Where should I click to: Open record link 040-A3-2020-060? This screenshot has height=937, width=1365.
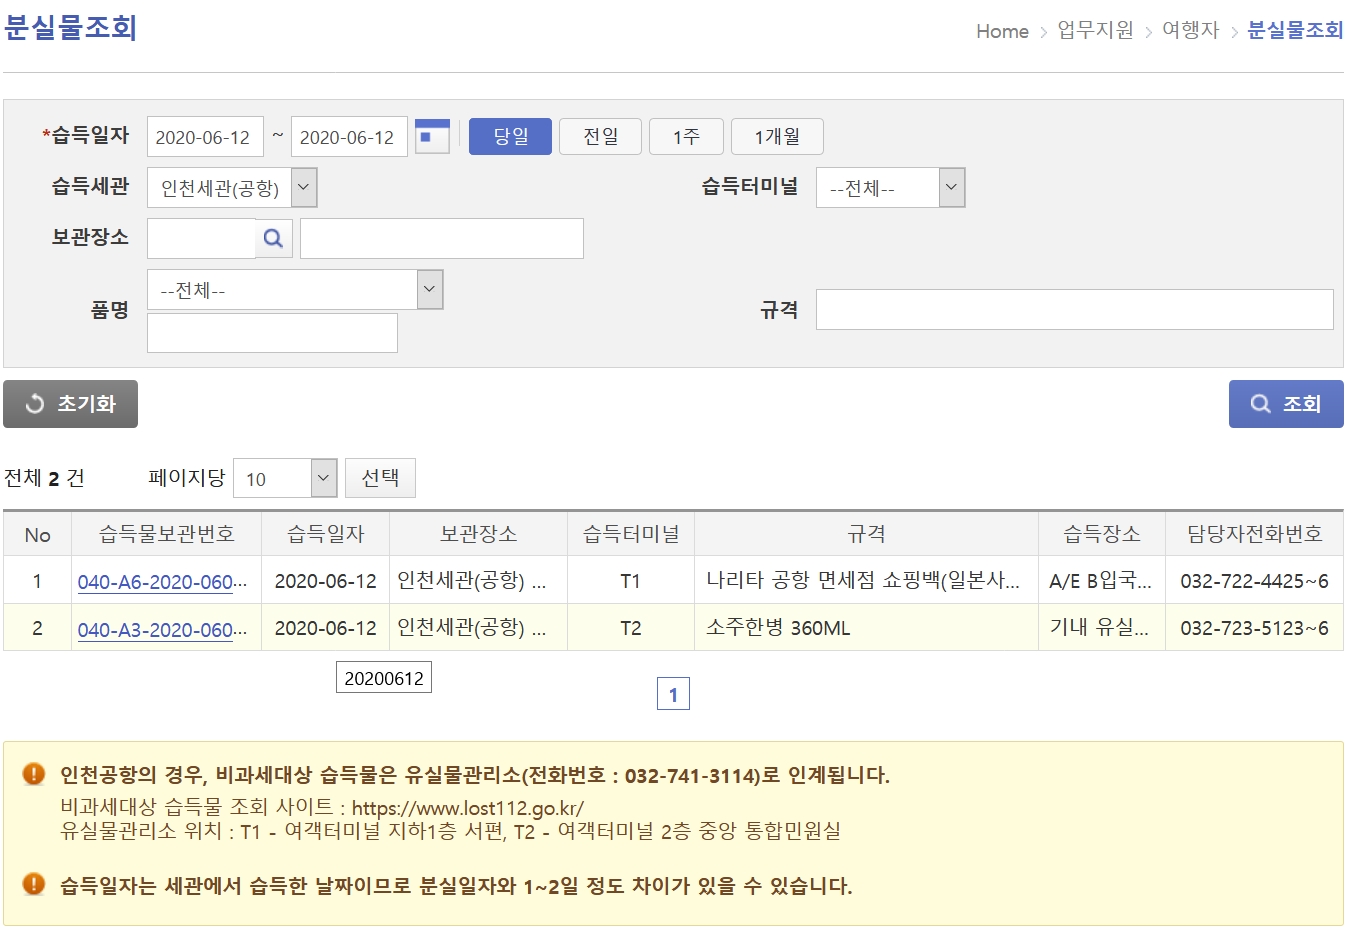pos(161,629)
